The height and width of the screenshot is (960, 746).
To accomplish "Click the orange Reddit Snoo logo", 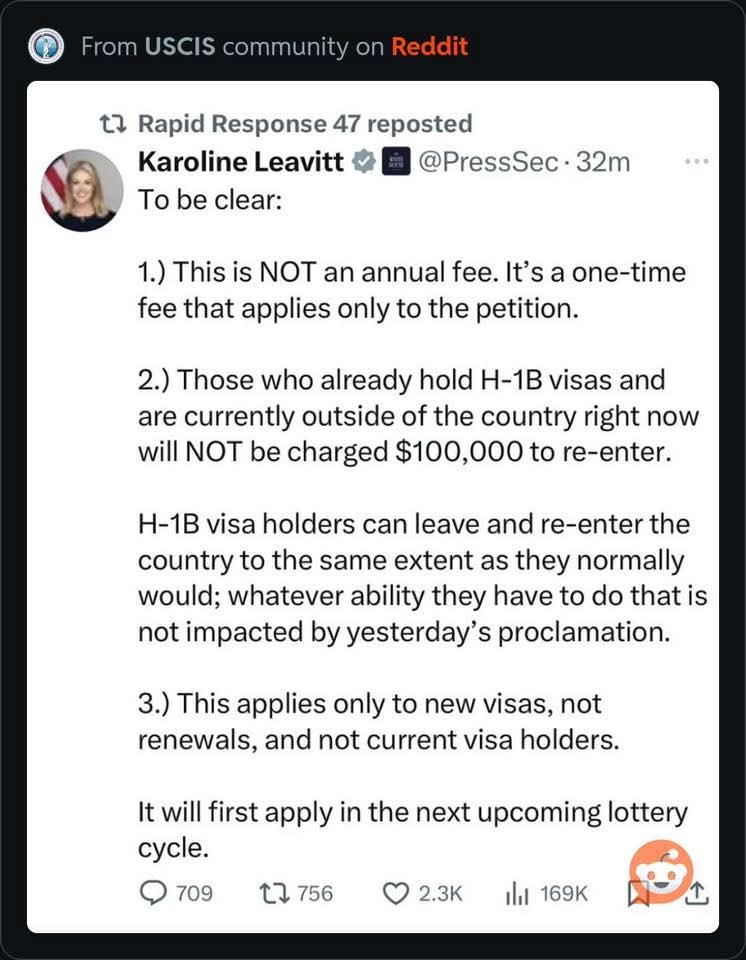I will click(661, 872).
